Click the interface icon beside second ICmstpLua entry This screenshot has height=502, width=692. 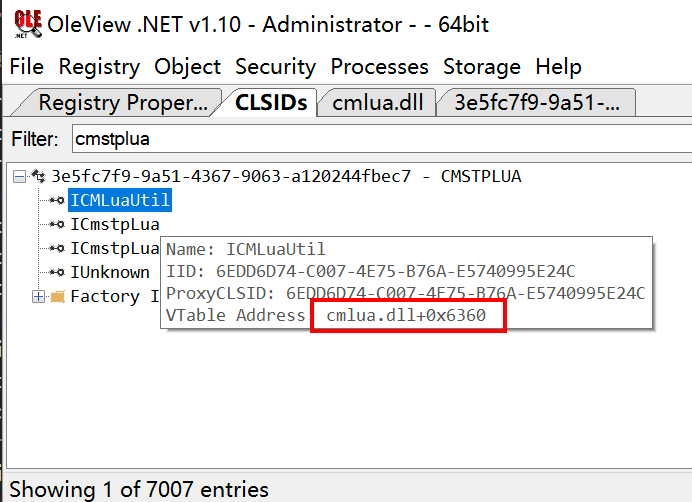(57, 248)
